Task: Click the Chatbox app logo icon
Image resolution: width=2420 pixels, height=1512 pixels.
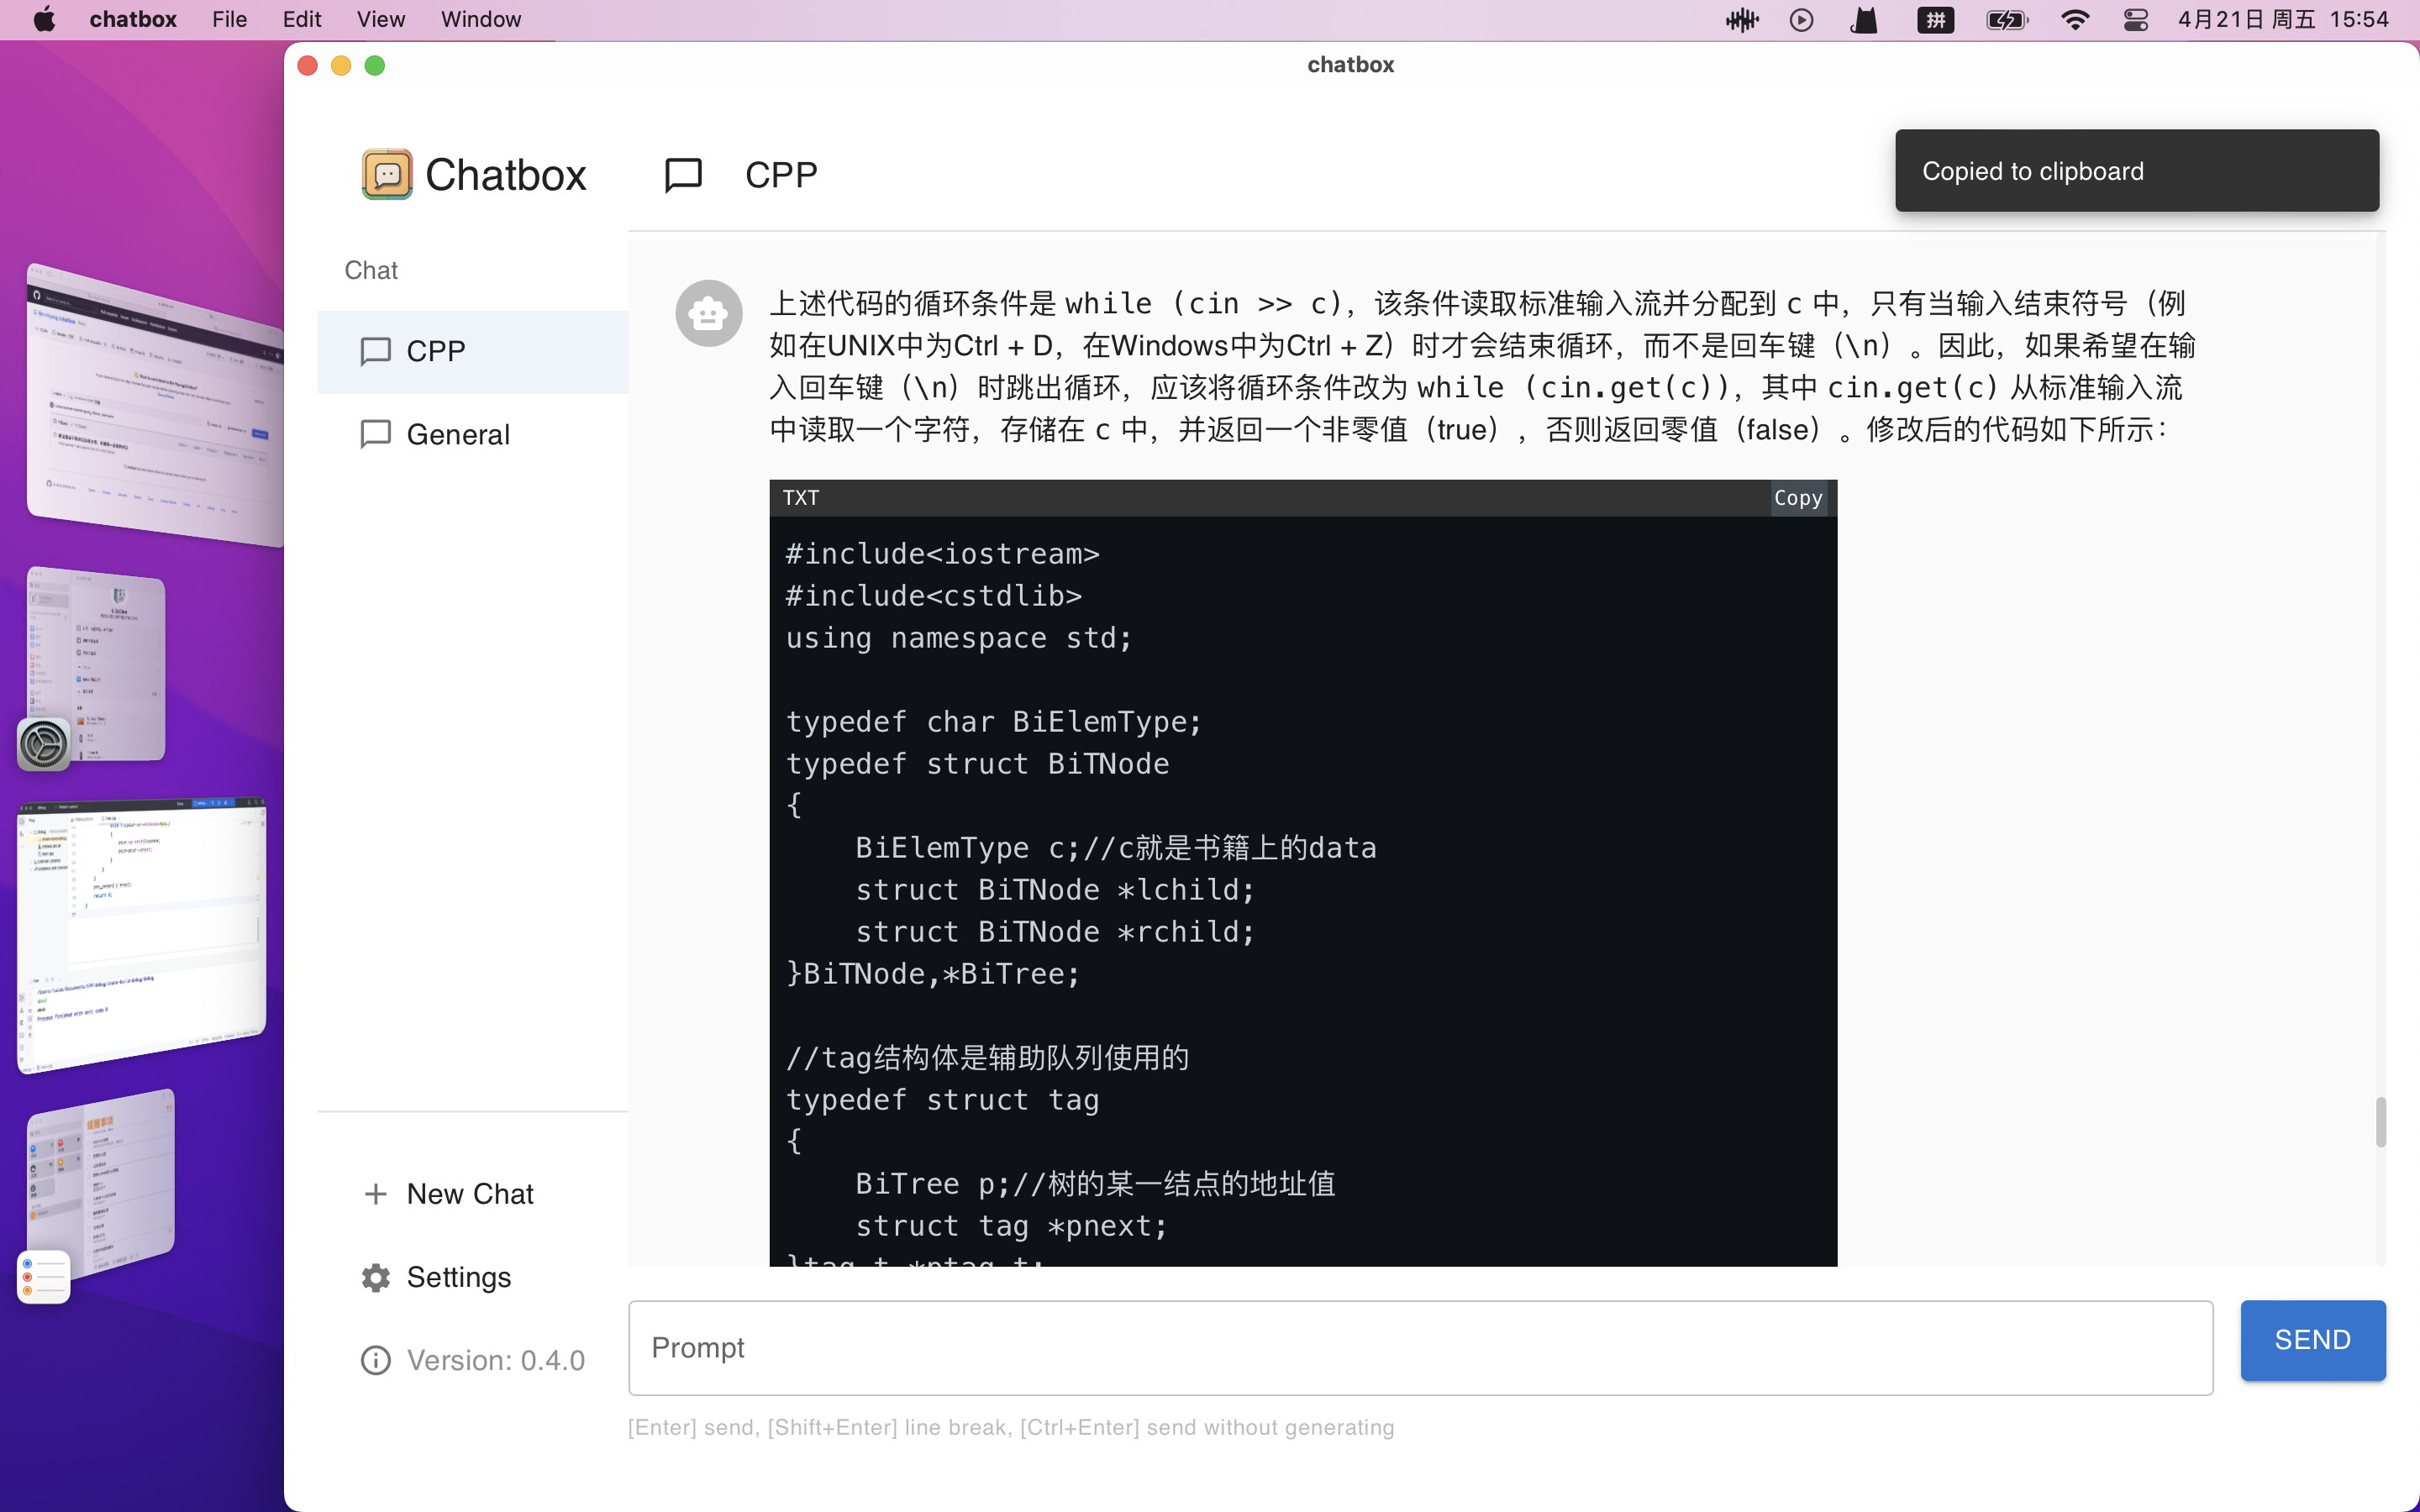Action: click(x=388, y=173)
